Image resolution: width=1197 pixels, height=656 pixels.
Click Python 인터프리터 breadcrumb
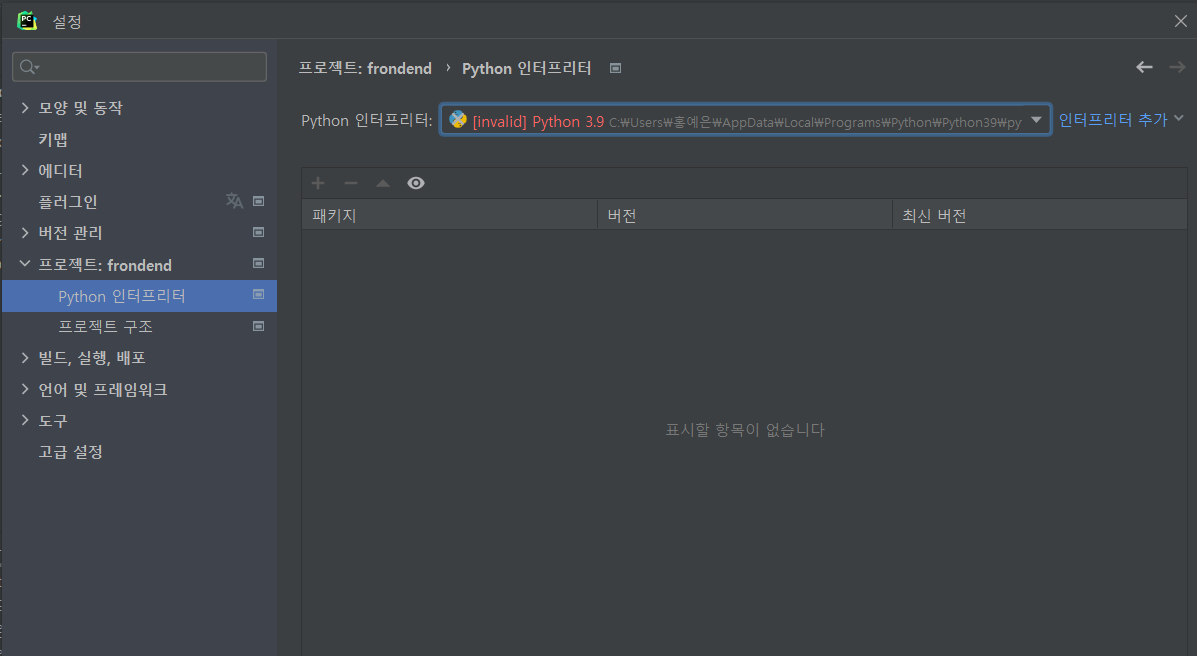coord(527,68)
